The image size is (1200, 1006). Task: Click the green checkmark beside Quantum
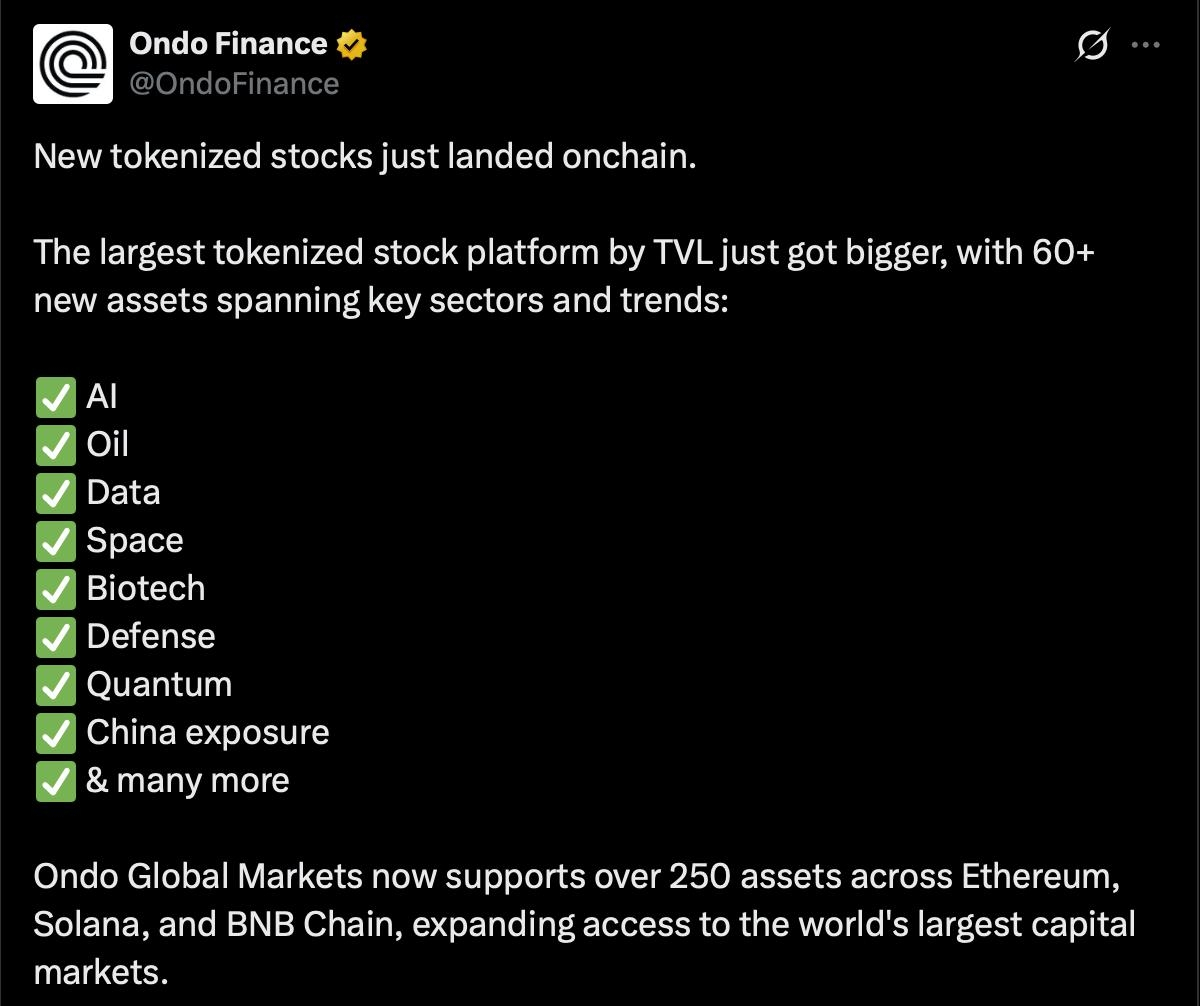click(55, 685)
